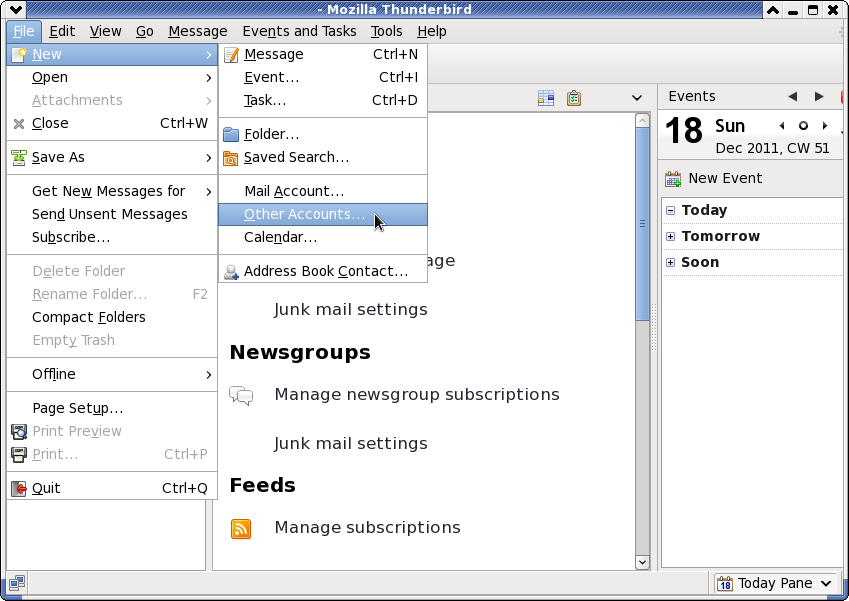Screen dimensions: 849x601
Task: Select Other Accounts… in New submenu
Action: 323,214
